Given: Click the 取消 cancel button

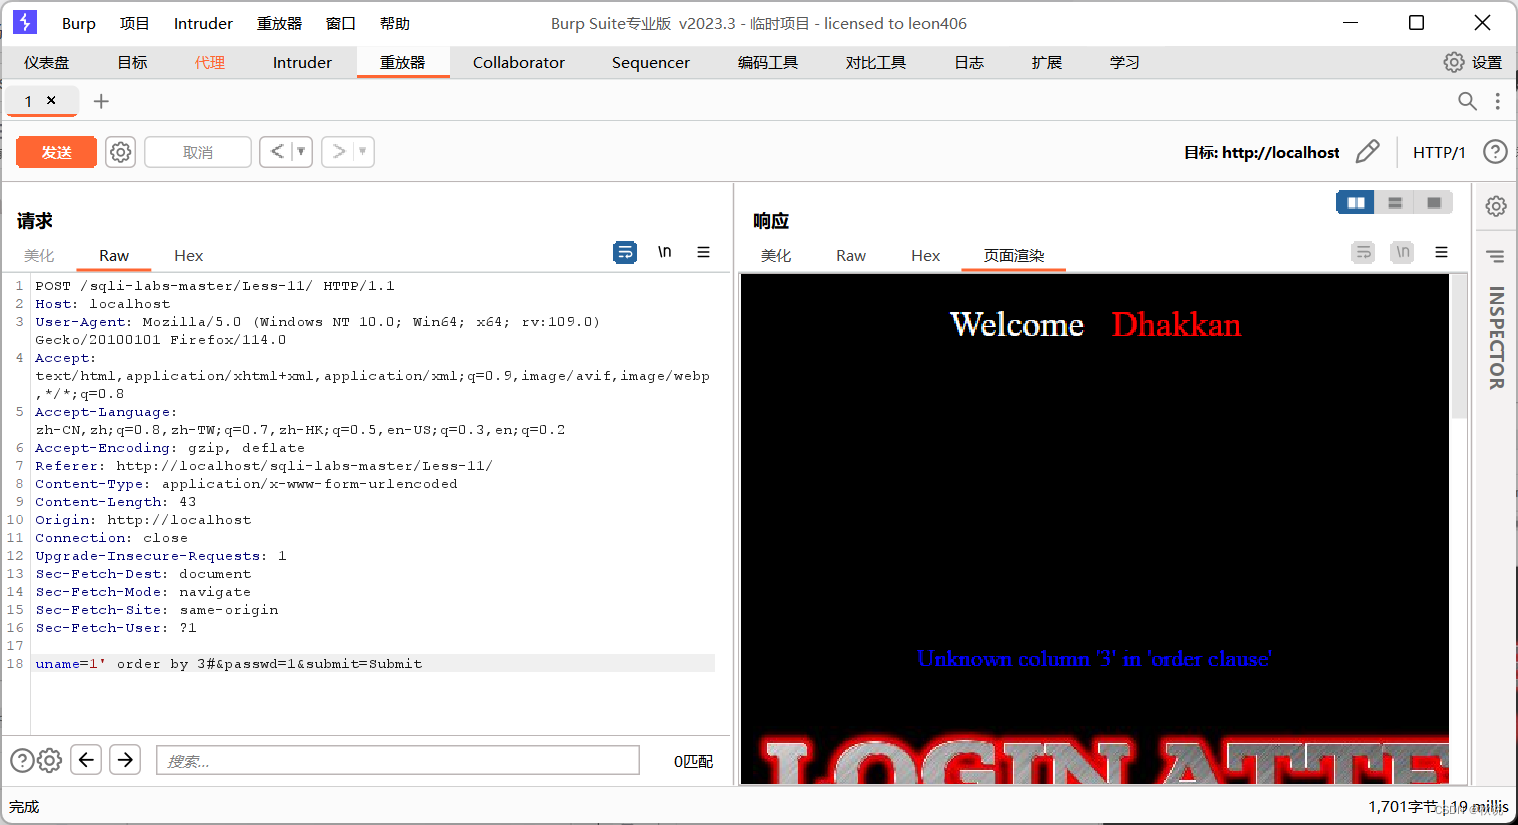Looking at the screenshot, I should (198, 152).
